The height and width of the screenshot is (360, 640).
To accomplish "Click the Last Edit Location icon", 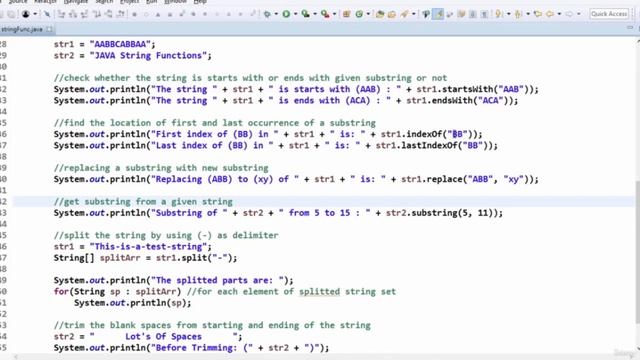I will (538, 14).
